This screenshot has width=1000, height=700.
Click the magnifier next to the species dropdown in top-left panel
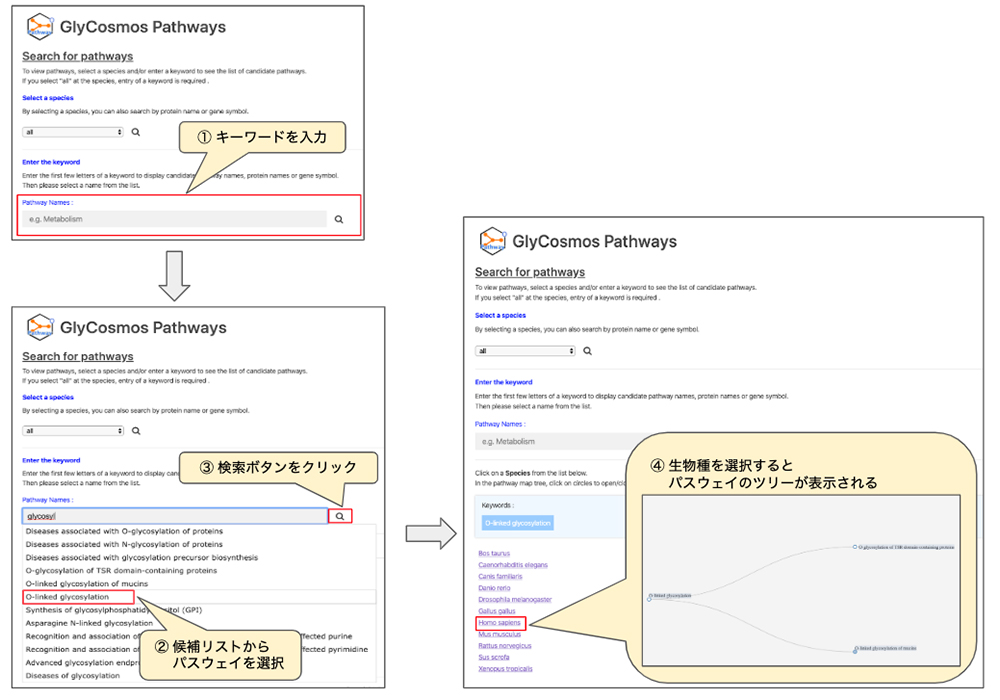click(136, 132)
